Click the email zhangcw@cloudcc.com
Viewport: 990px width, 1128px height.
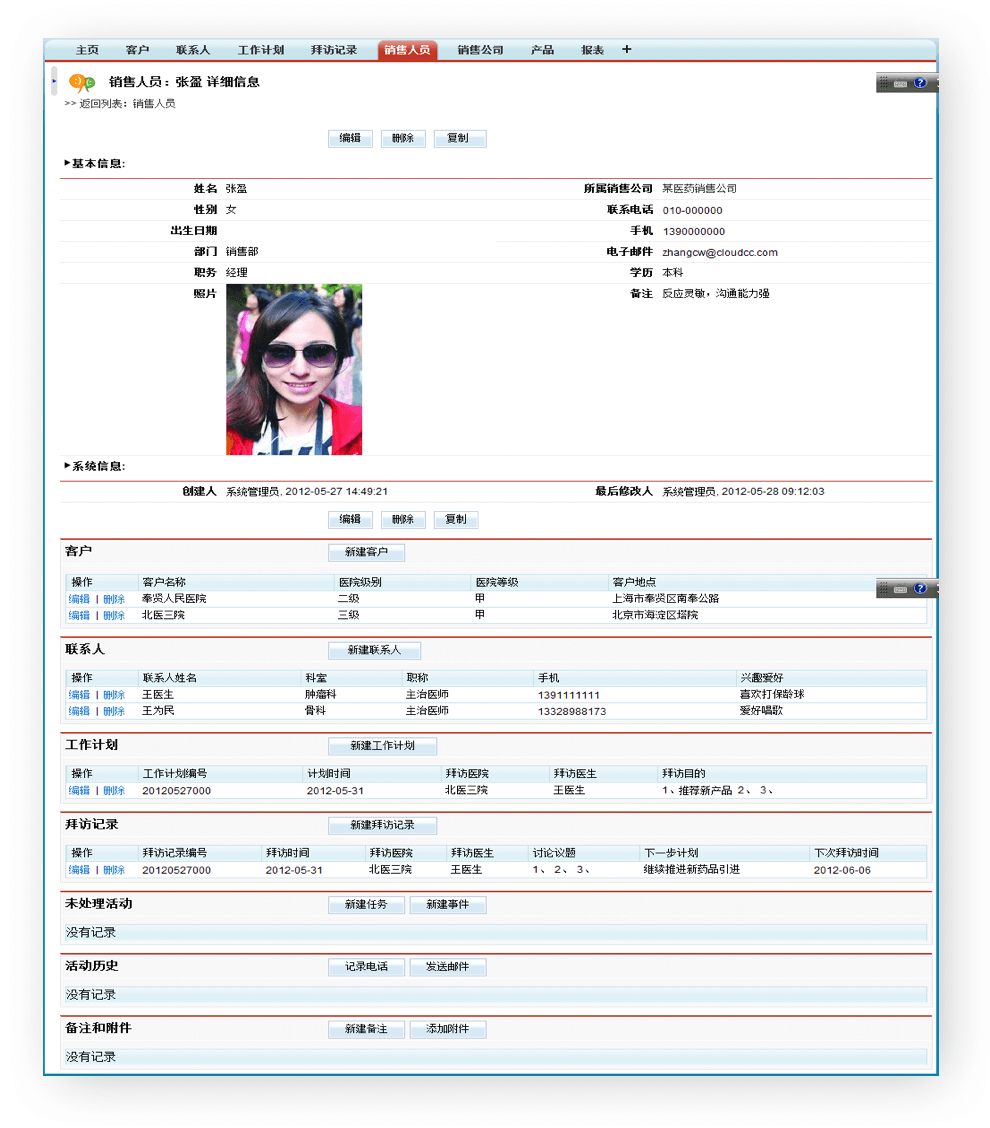click(720, 253)
